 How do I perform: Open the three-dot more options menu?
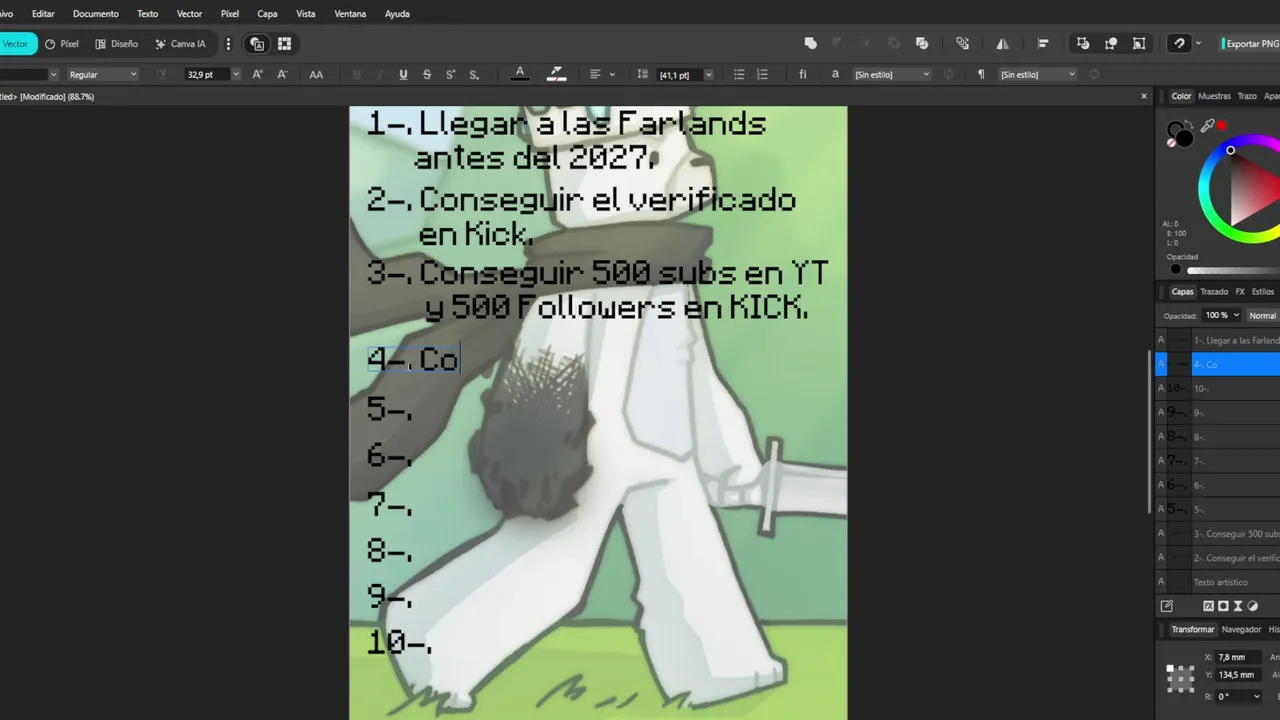[228, 44]
